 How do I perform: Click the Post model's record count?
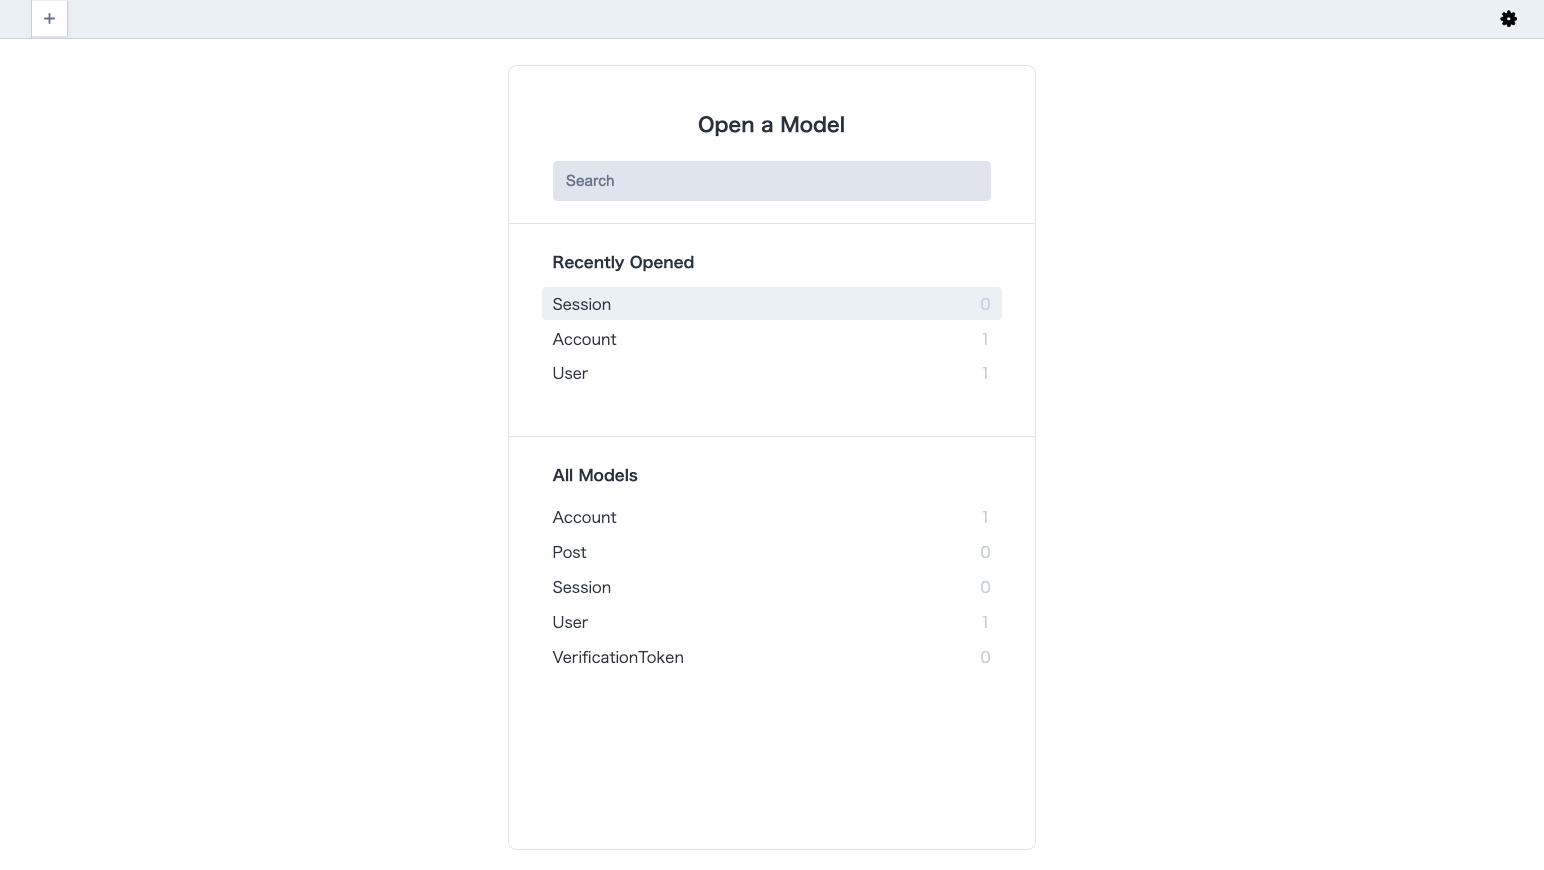pyautogui.click(x=985, y=552)
